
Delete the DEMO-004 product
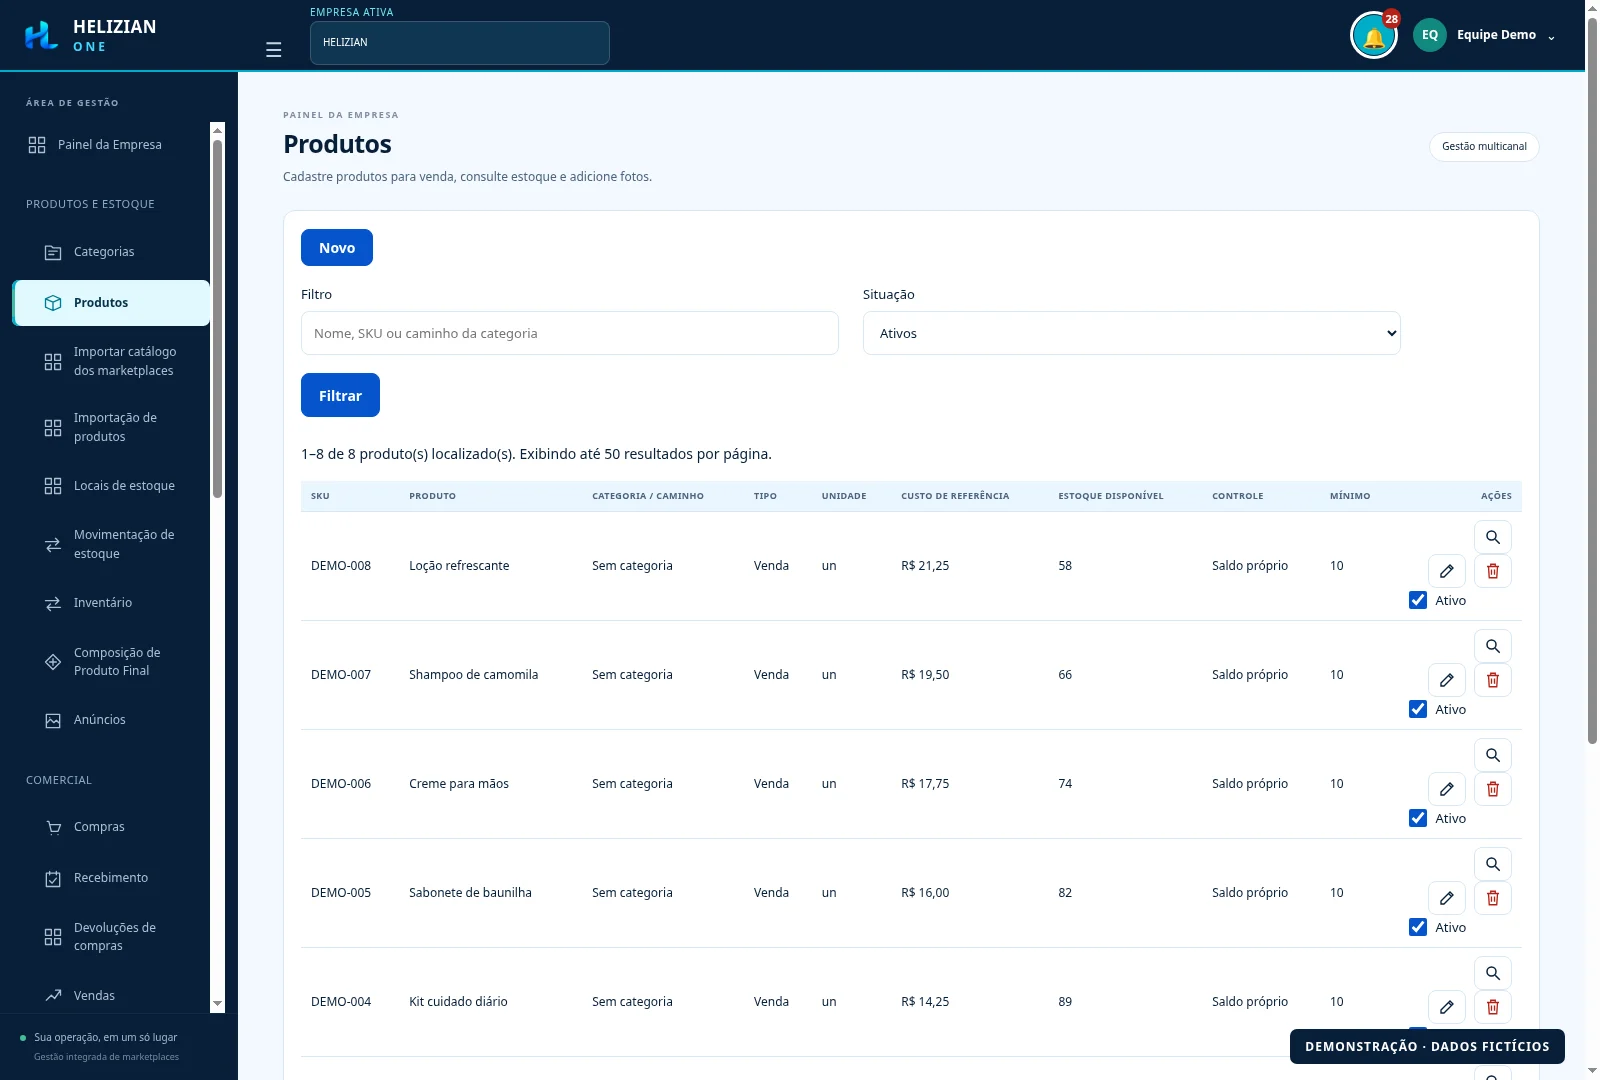1493,1007
